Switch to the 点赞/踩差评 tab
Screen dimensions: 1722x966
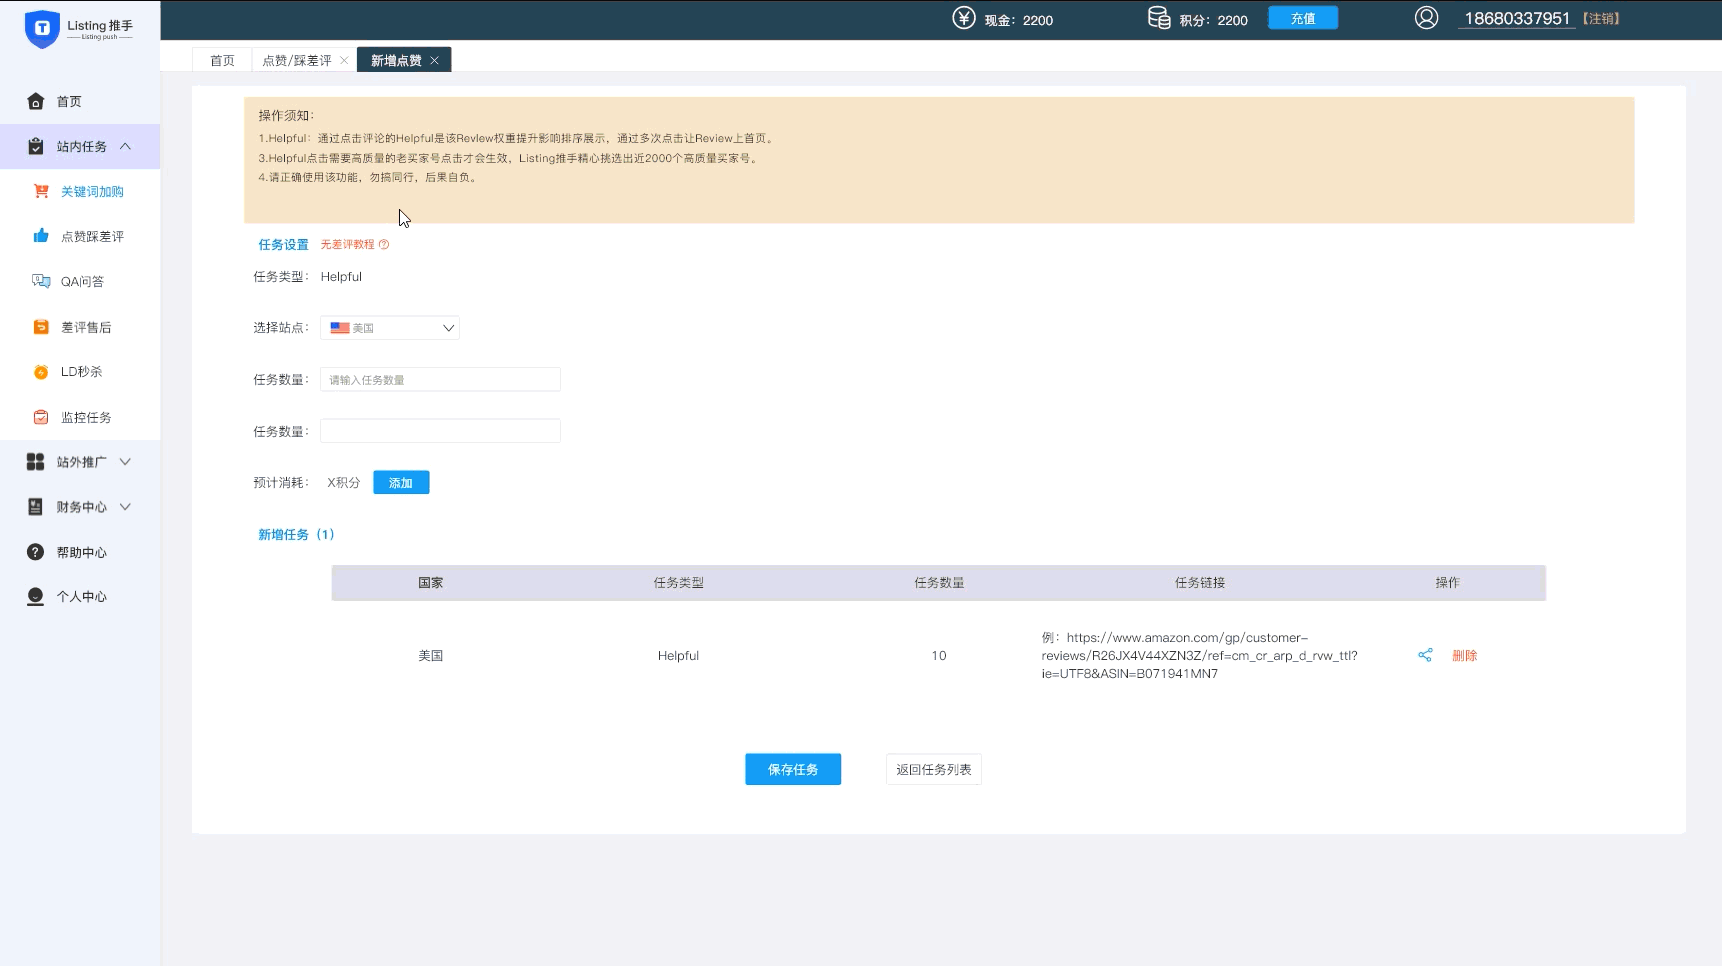click(297, 60)
